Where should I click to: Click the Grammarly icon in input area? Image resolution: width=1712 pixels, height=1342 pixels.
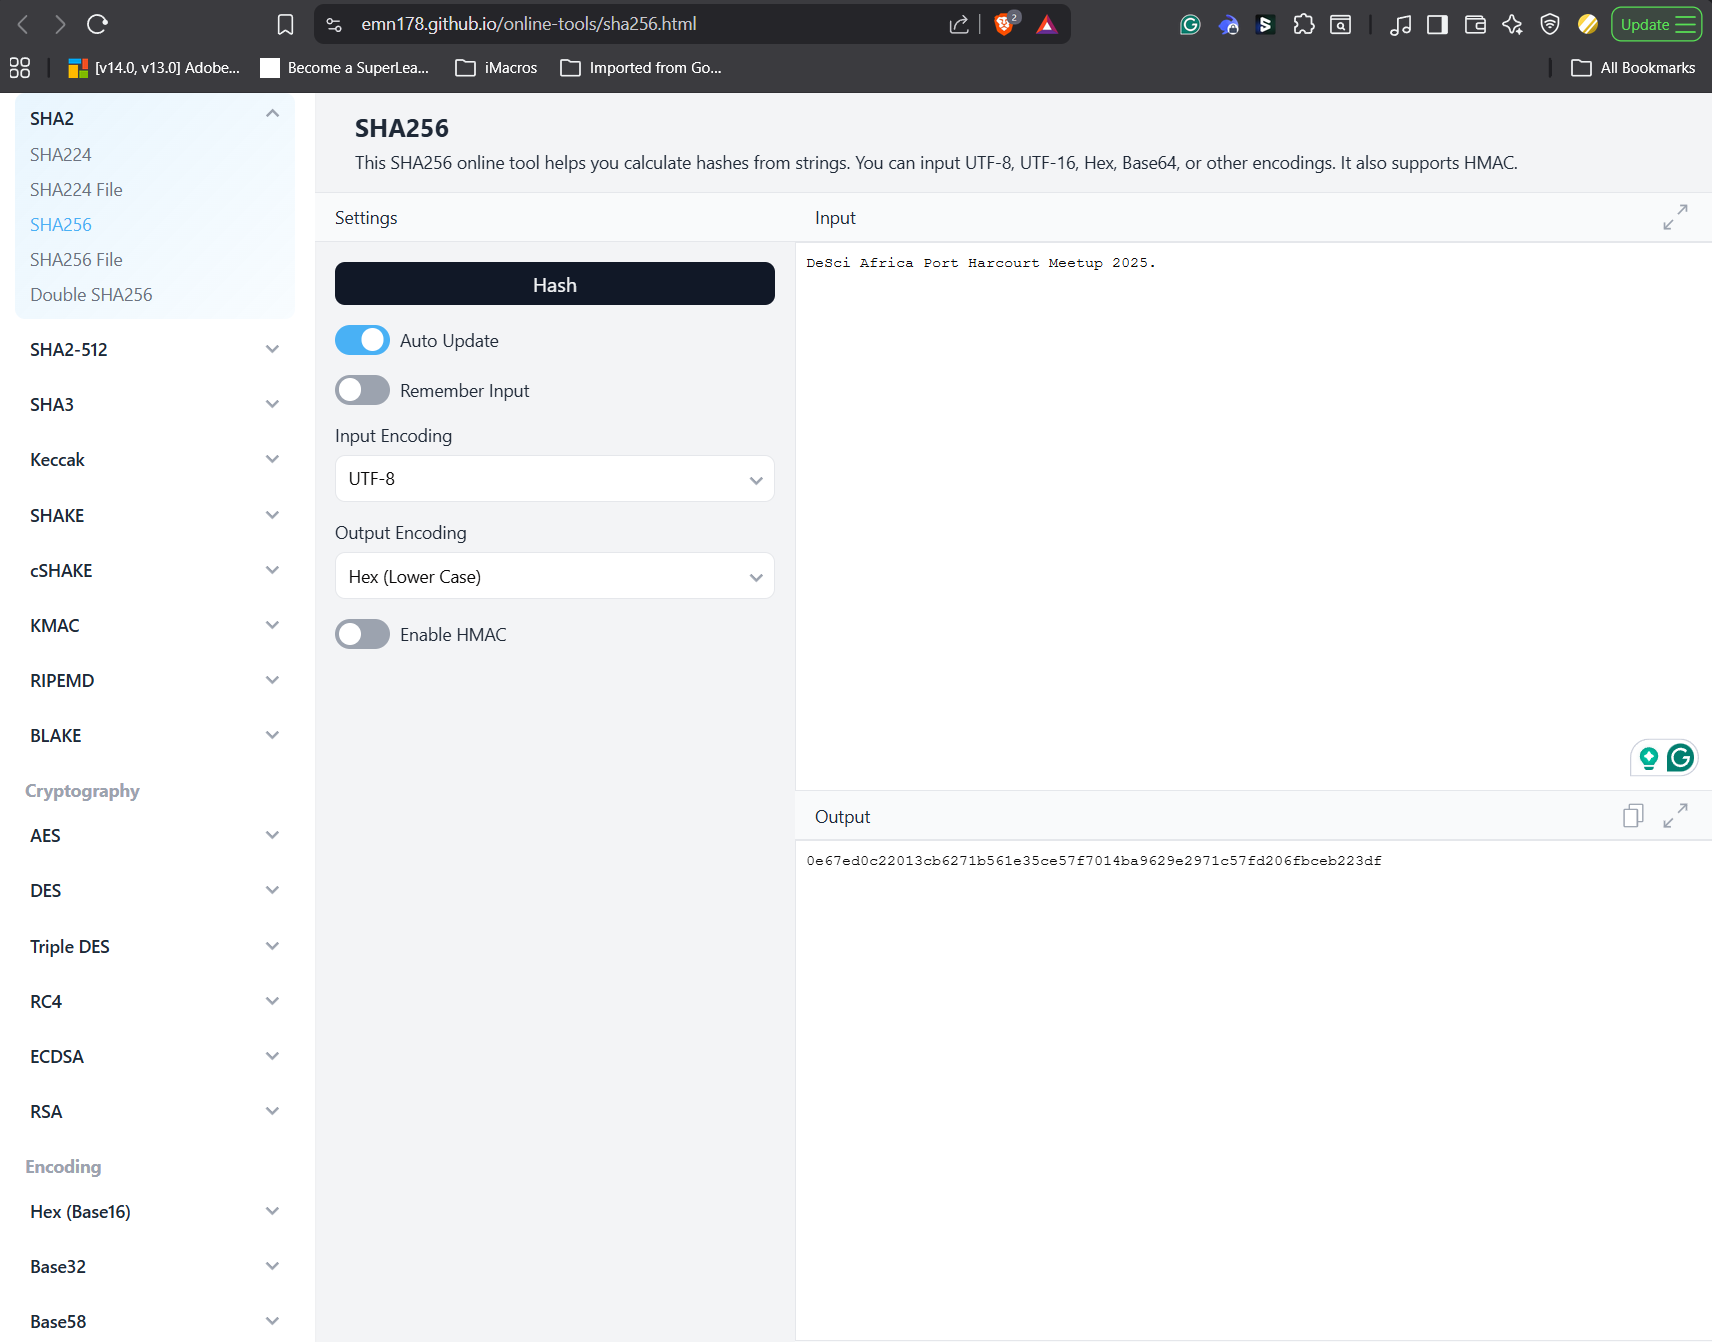[x=1680, y=758]
